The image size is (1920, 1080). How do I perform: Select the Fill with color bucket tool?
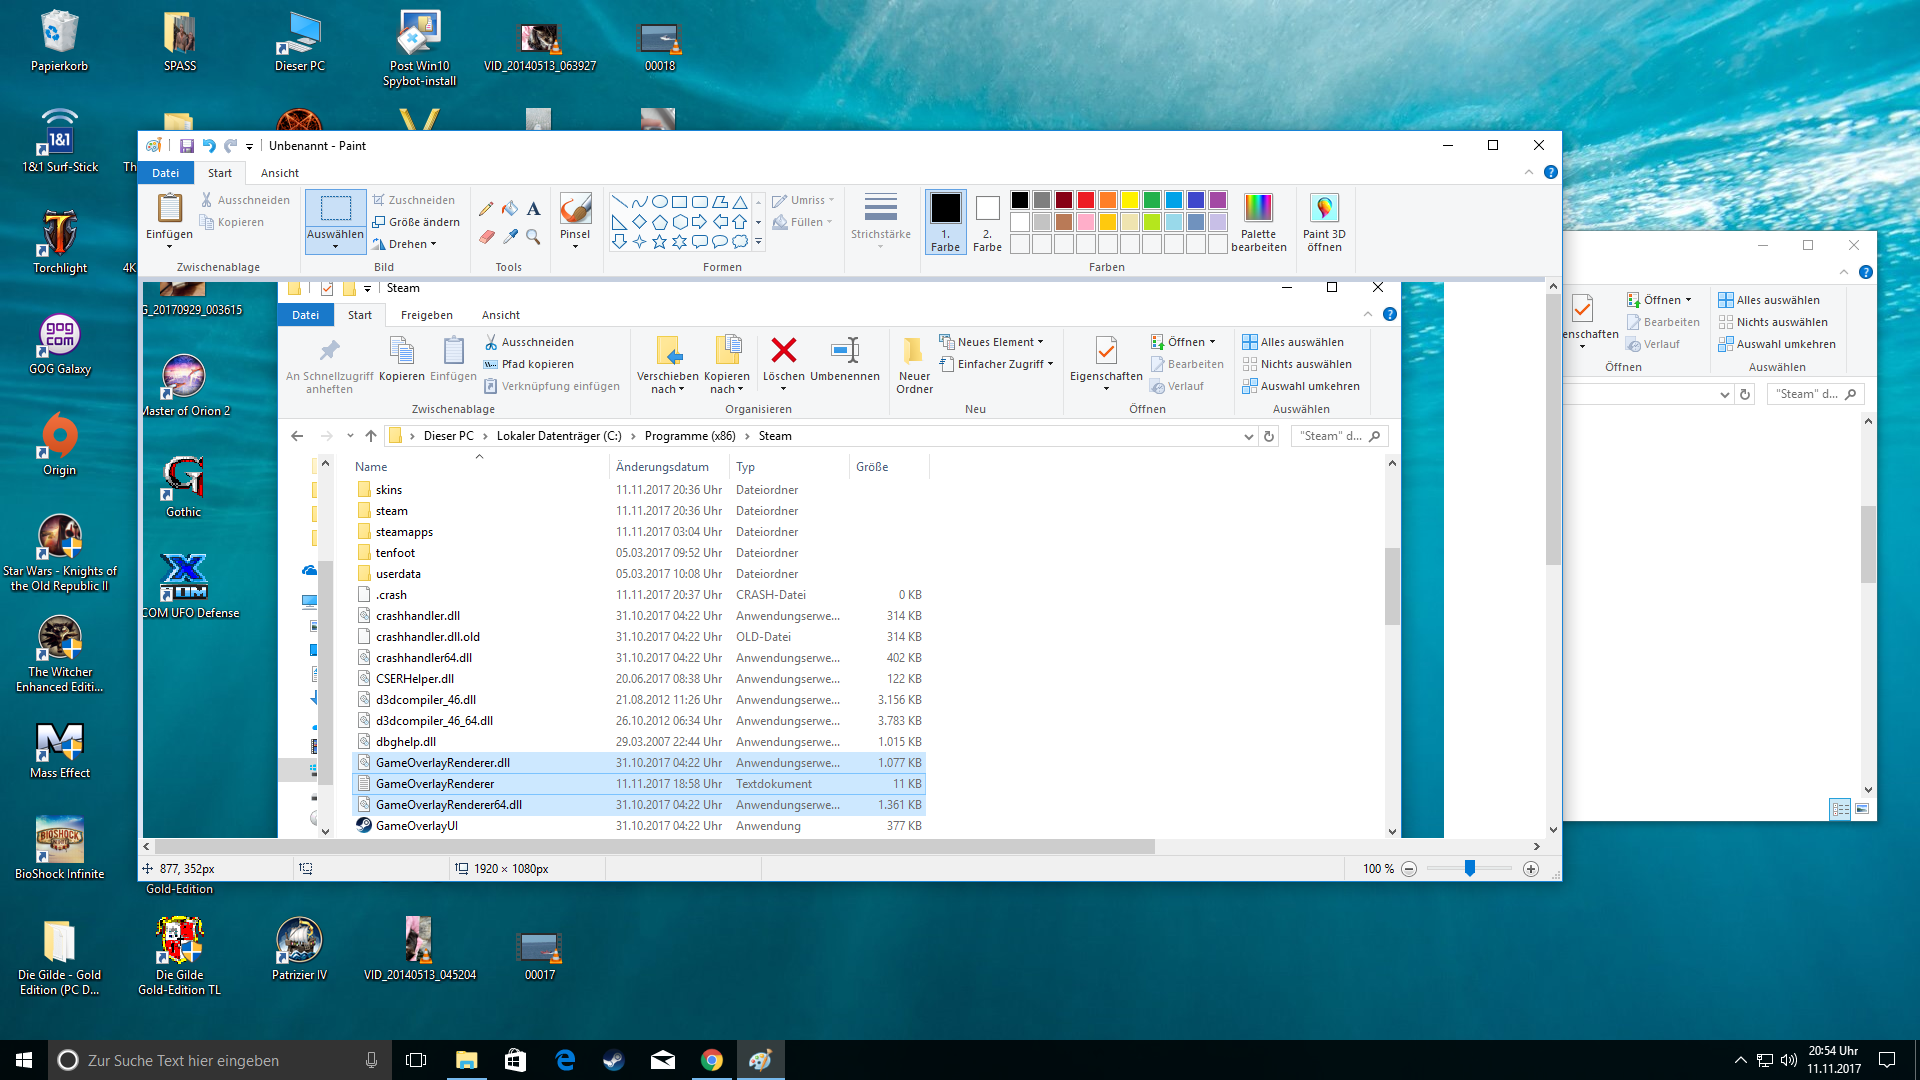(510, 209)
